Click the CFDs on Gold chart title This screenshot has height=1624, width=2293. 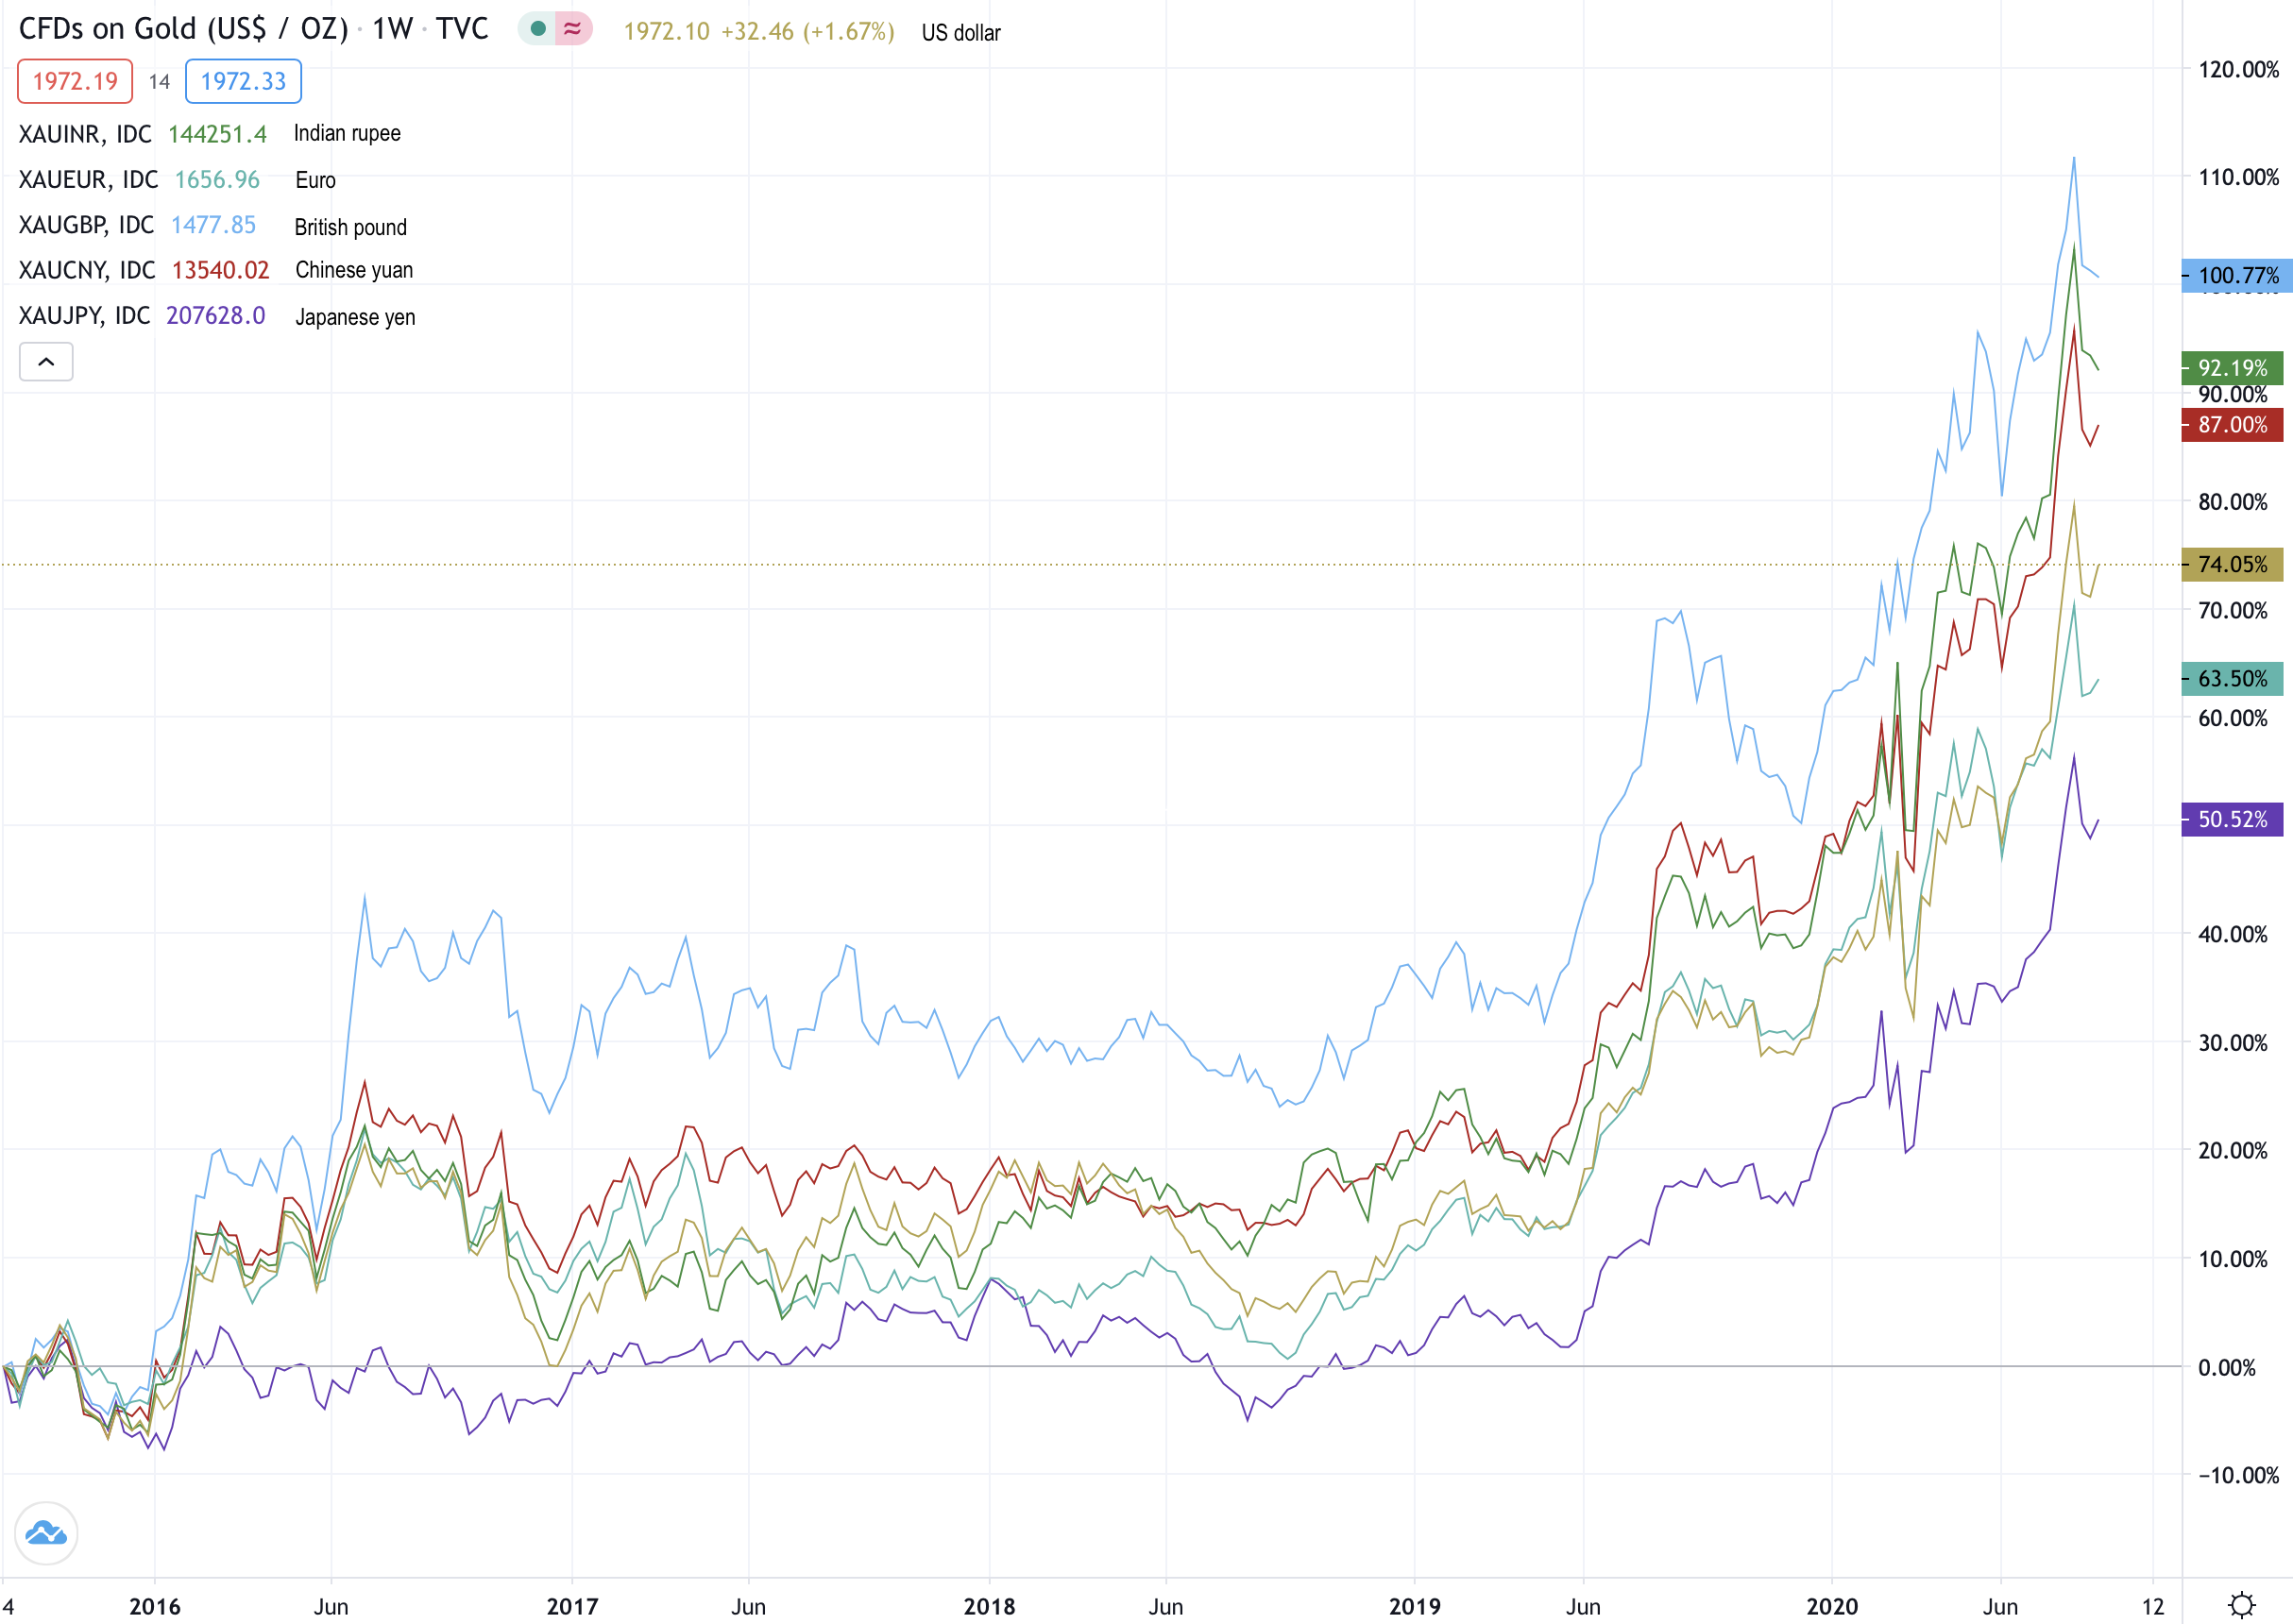tap(183, 29)
